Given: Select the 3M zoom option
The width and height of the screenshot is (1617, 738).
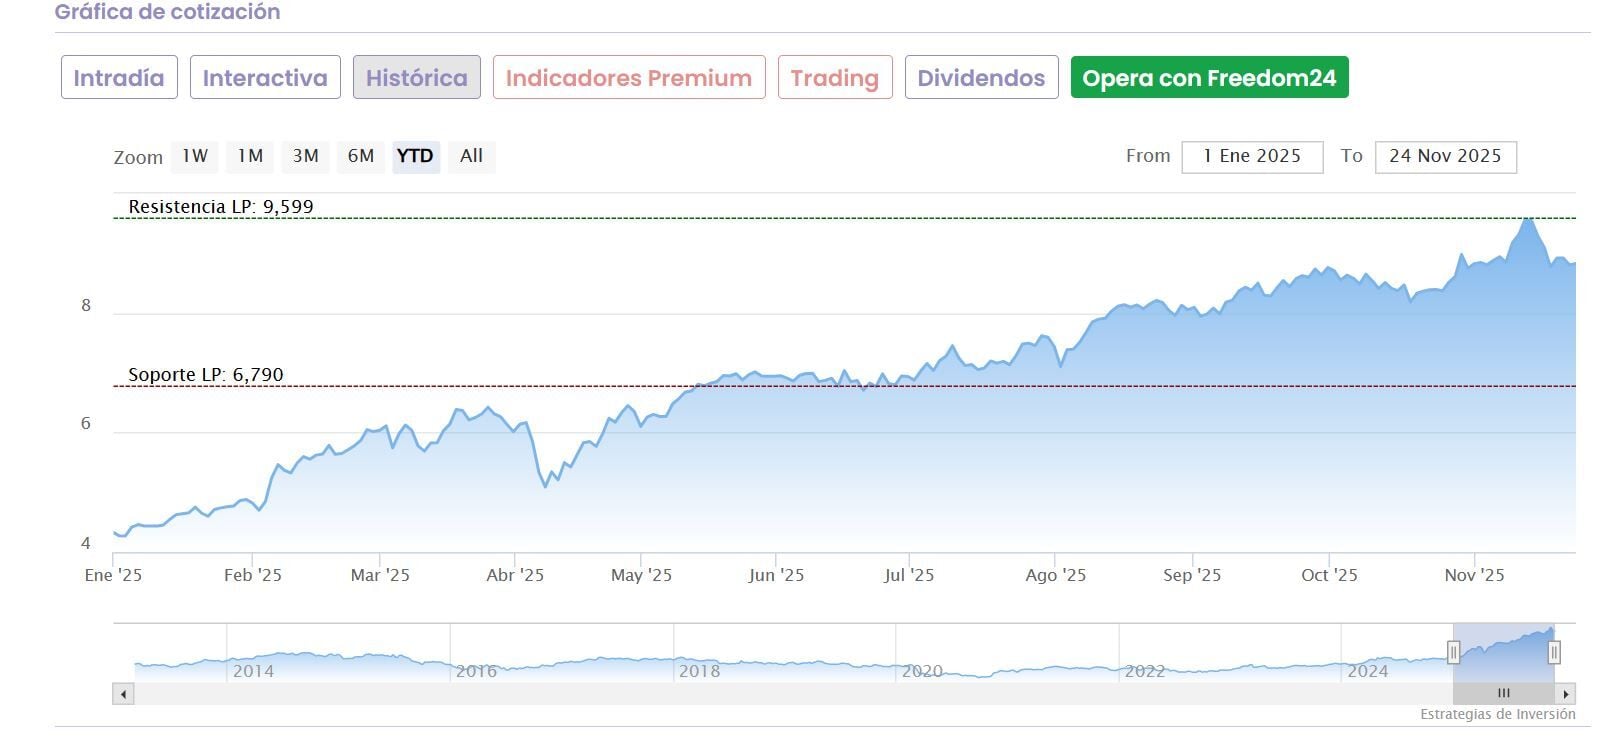Looking at the screenshot, I should [305, 156].
